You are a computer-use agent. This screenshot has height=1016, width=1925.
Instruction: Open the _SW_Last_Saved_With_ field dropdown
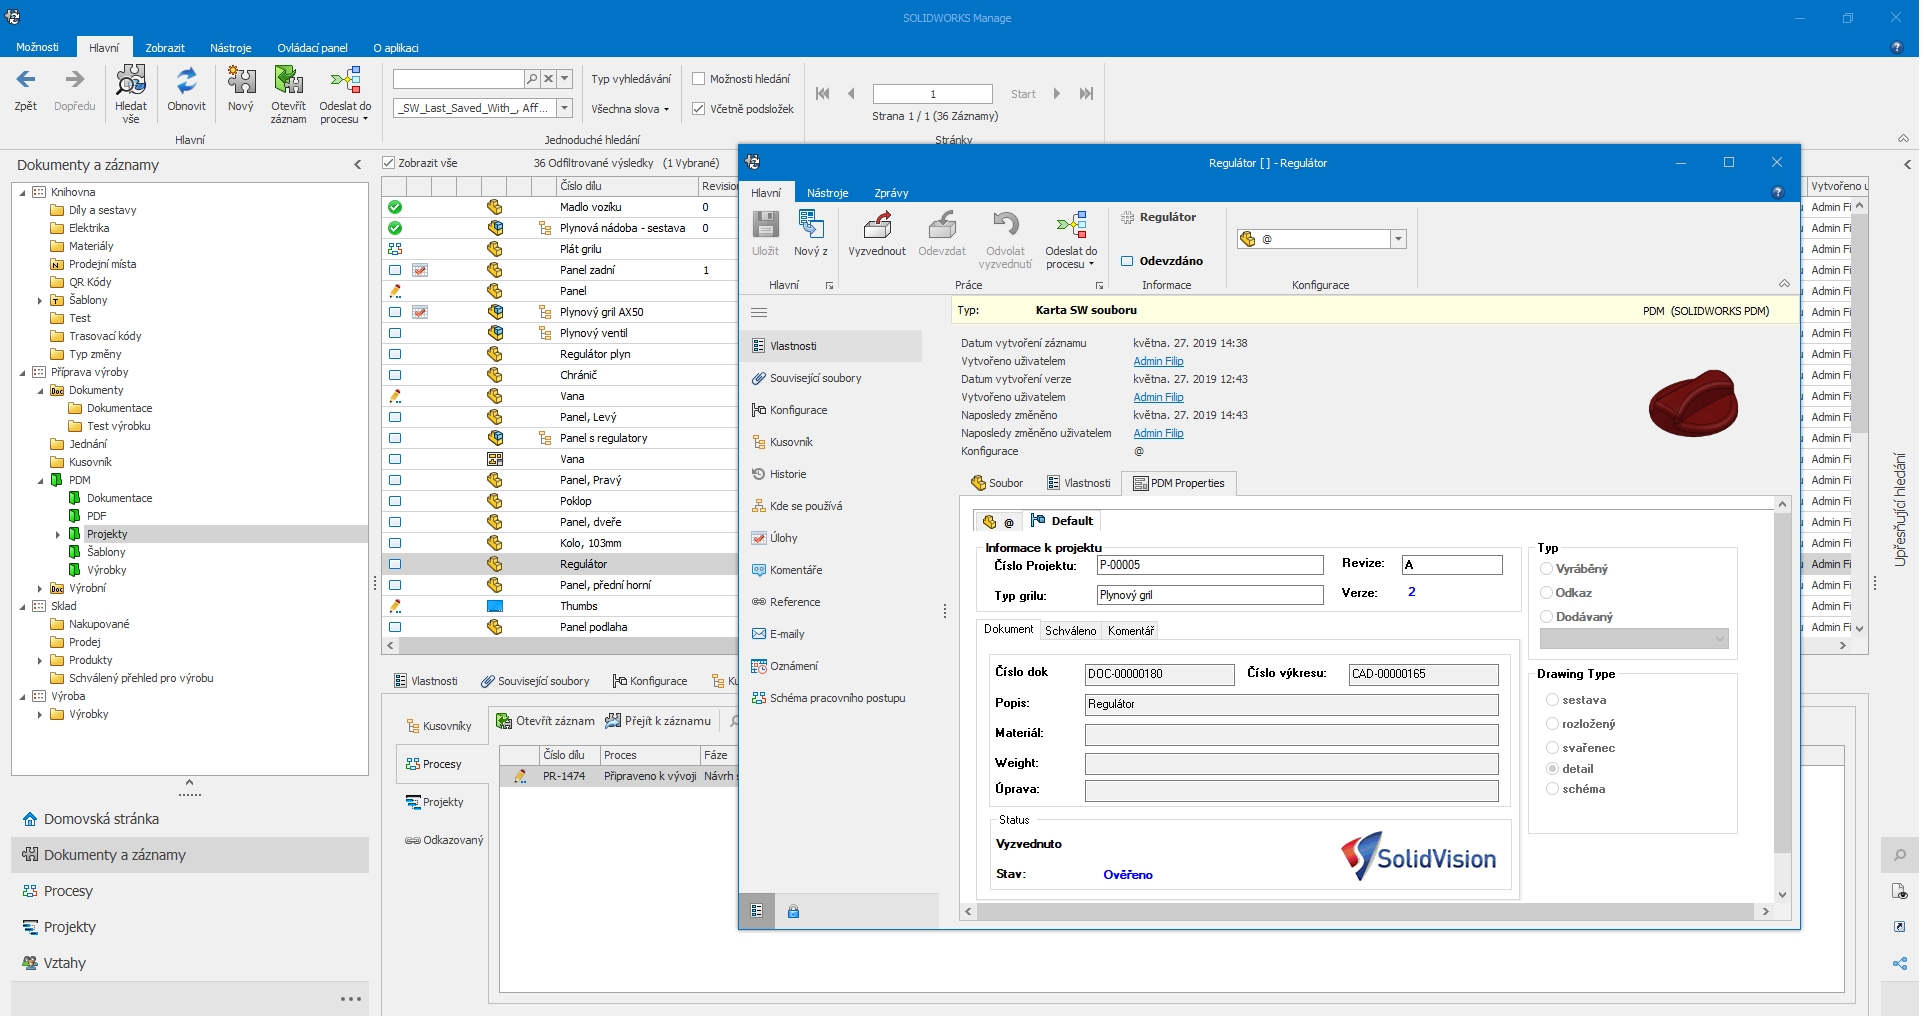[x=565, y=108]
